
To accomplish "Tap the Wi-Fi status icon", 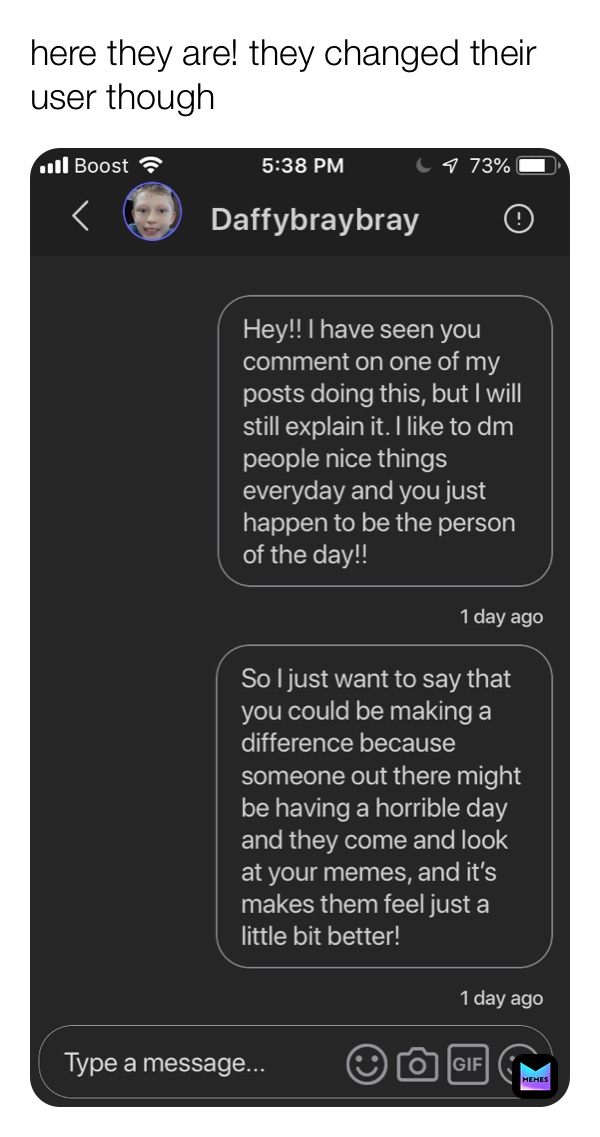I will point(151,165).
